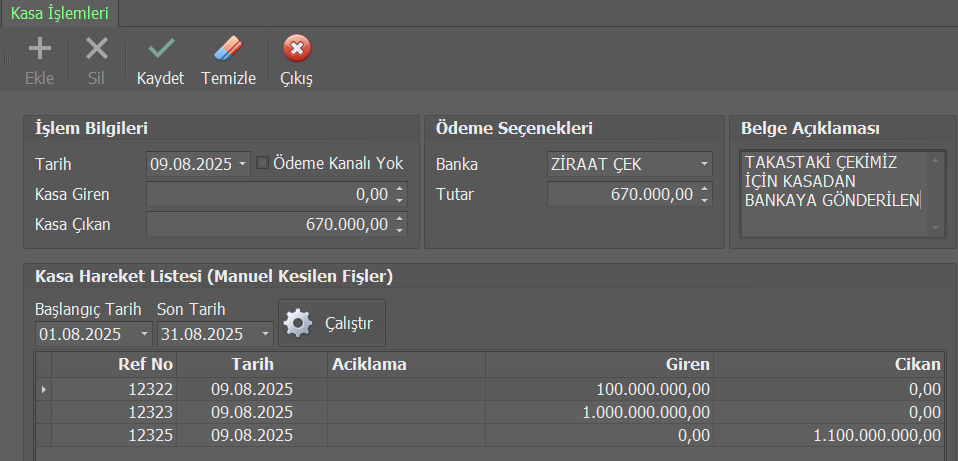Open the Son Tarih date picker
This screenshot has width=958, height=461.
tap(265, 334)
